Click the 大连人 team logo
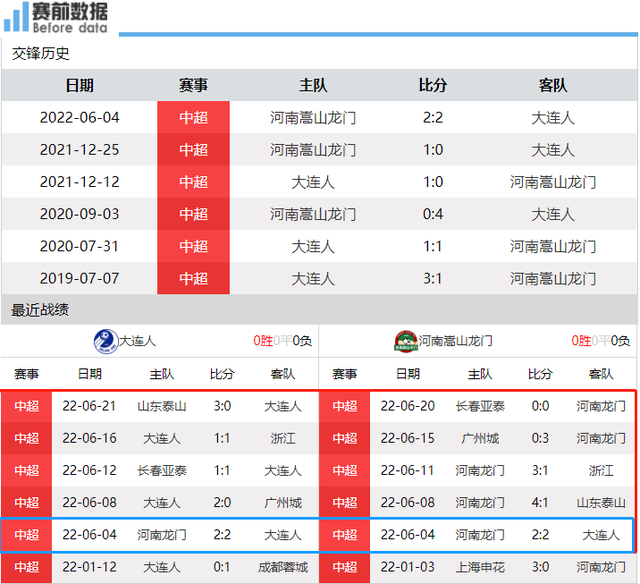This screenshot has width=640, height=584. (x=106, y=341)
